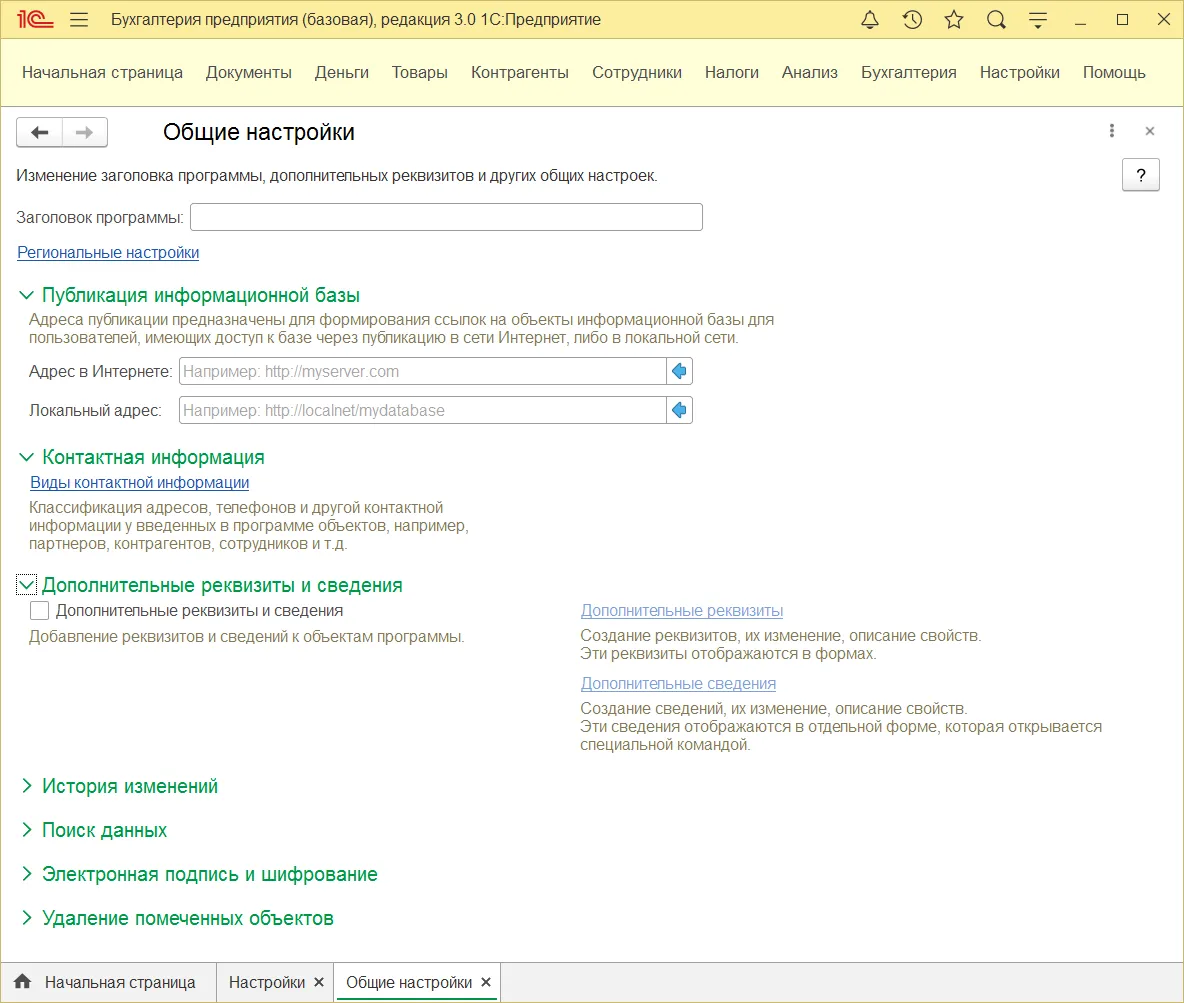1184x1003 pixels.
Task: Open favorites star icon
Action: click(954, 20)
